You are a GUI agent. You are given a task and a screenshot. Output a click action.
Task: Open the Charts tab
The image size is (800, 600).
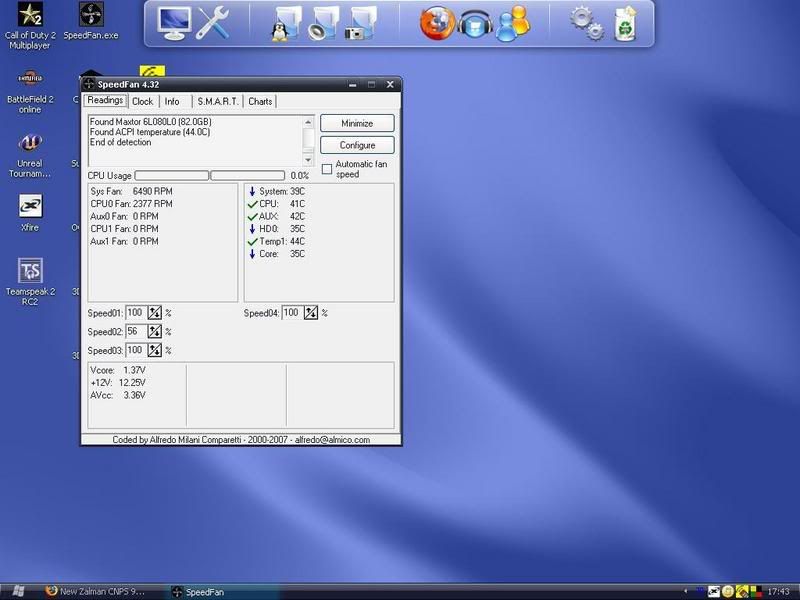tap(260, 101)
